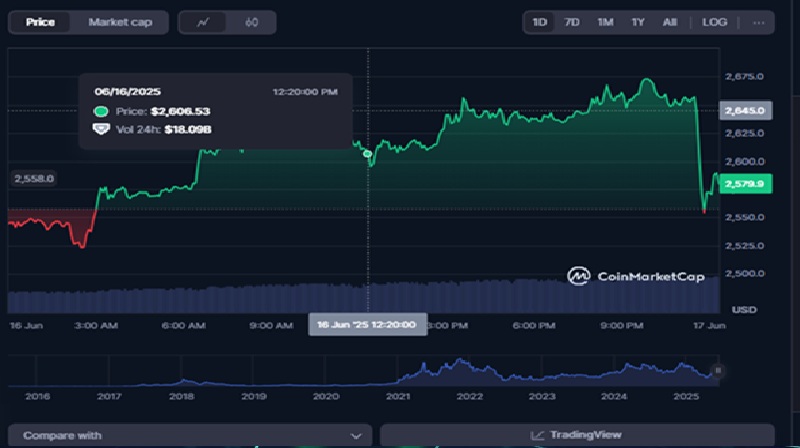Grab the range slider handle near 2025
800x448 pixels.
[x=717, y=371]
